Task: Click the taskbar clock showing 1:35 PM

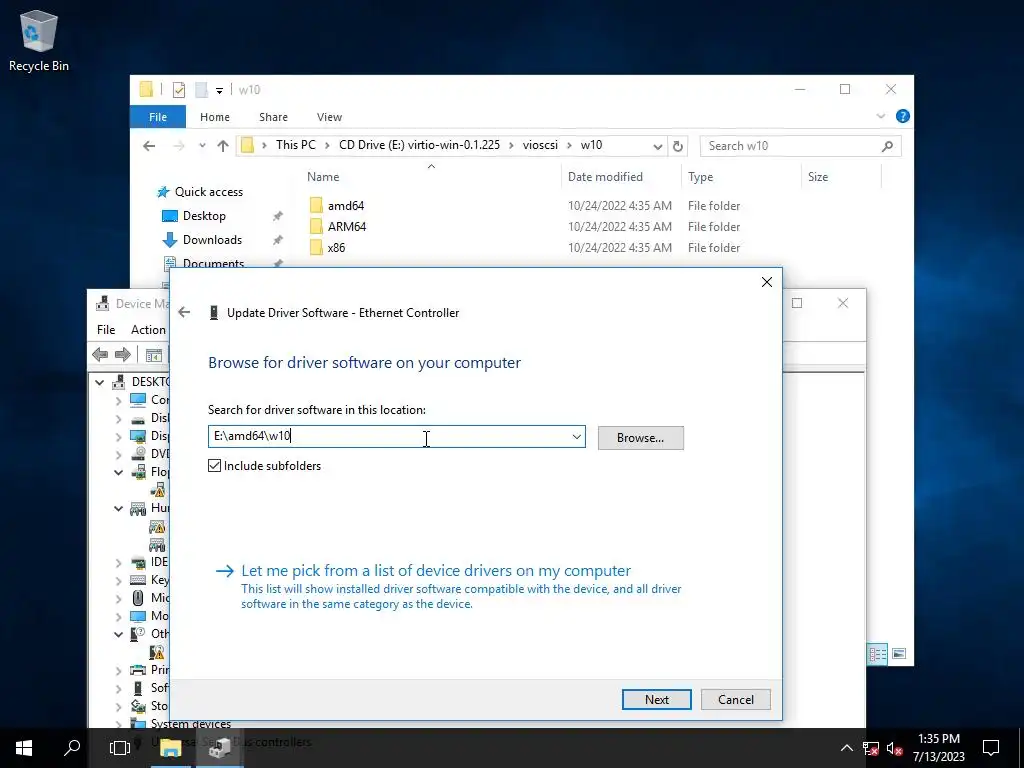Action: coord(938,748)
